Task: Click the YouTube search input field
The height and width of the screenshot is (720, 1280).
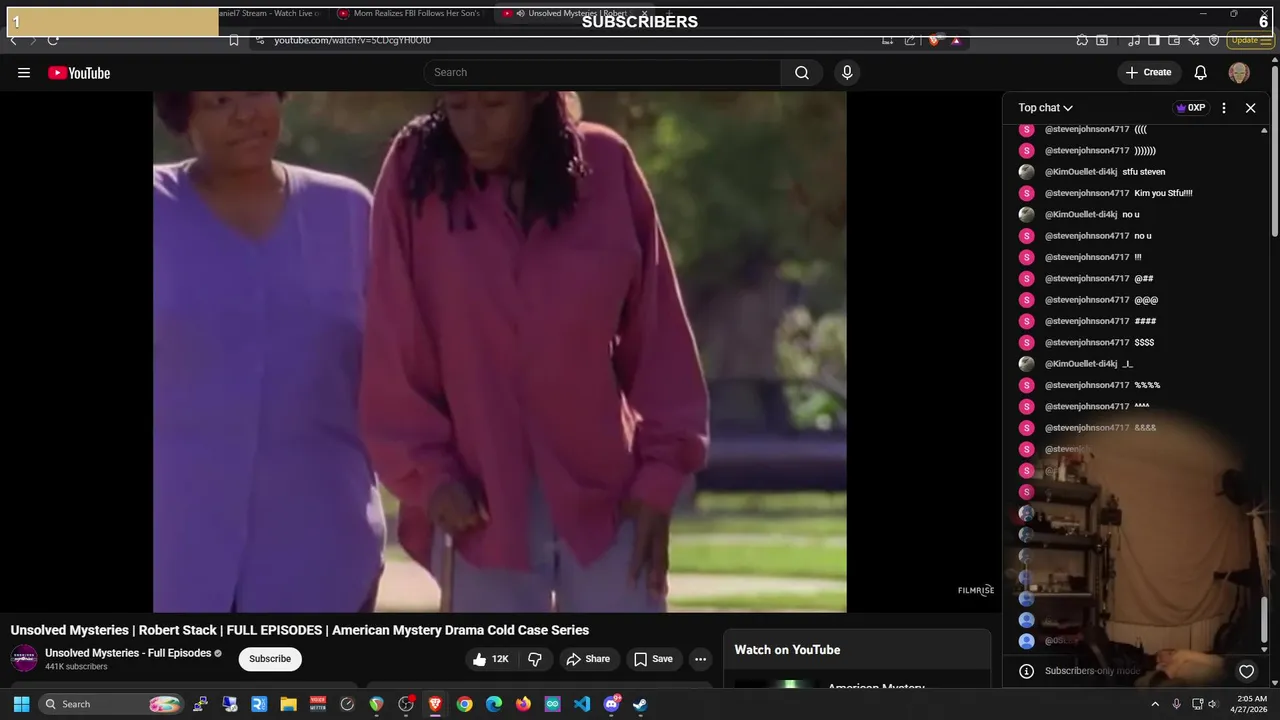Action: pos(602,73)
